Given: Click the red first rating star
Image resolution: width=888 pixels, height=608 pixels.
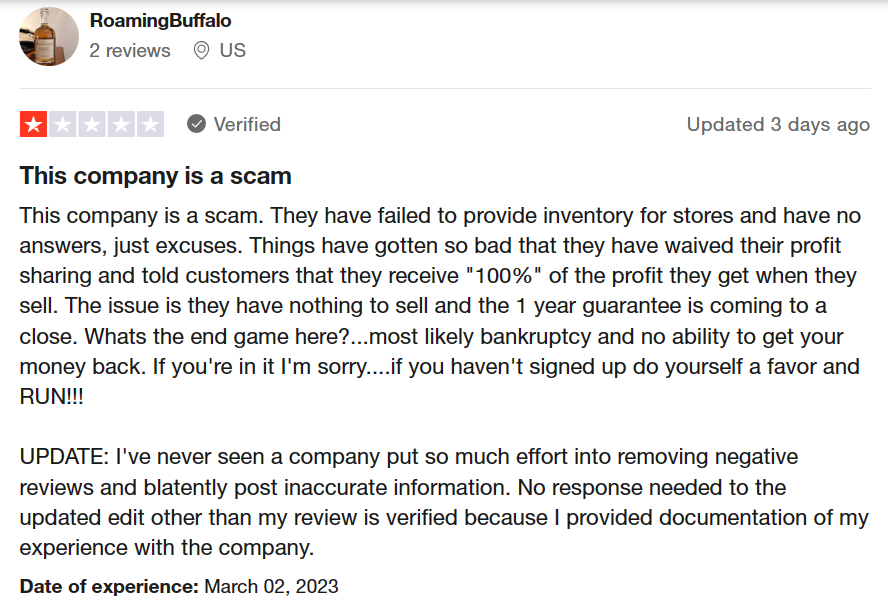Looking at the screenshot, I should click(33, 125).
